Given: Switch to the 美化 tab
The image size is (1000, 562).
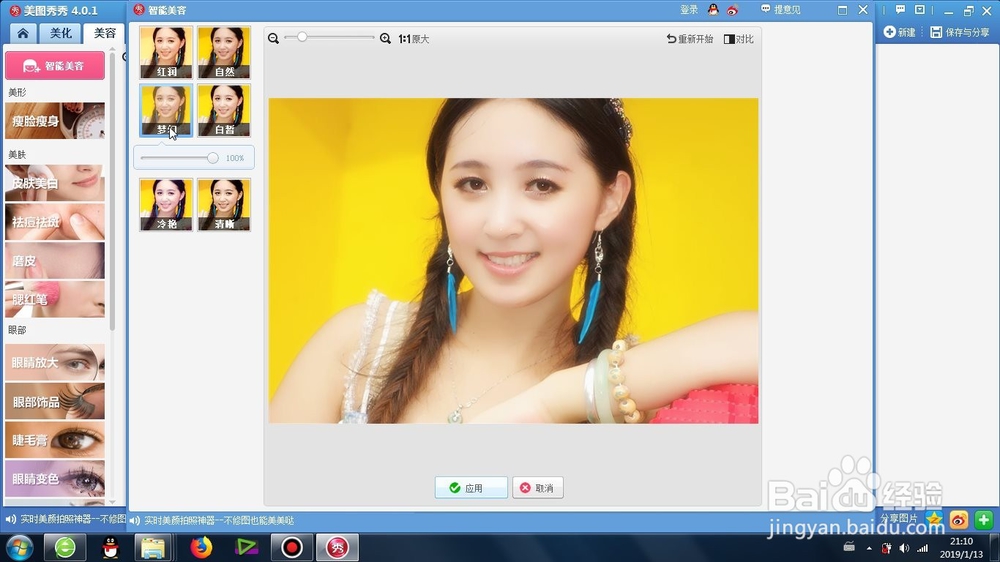Looking at the screenshot, I should pyautogui.click(x=61, y=33).
